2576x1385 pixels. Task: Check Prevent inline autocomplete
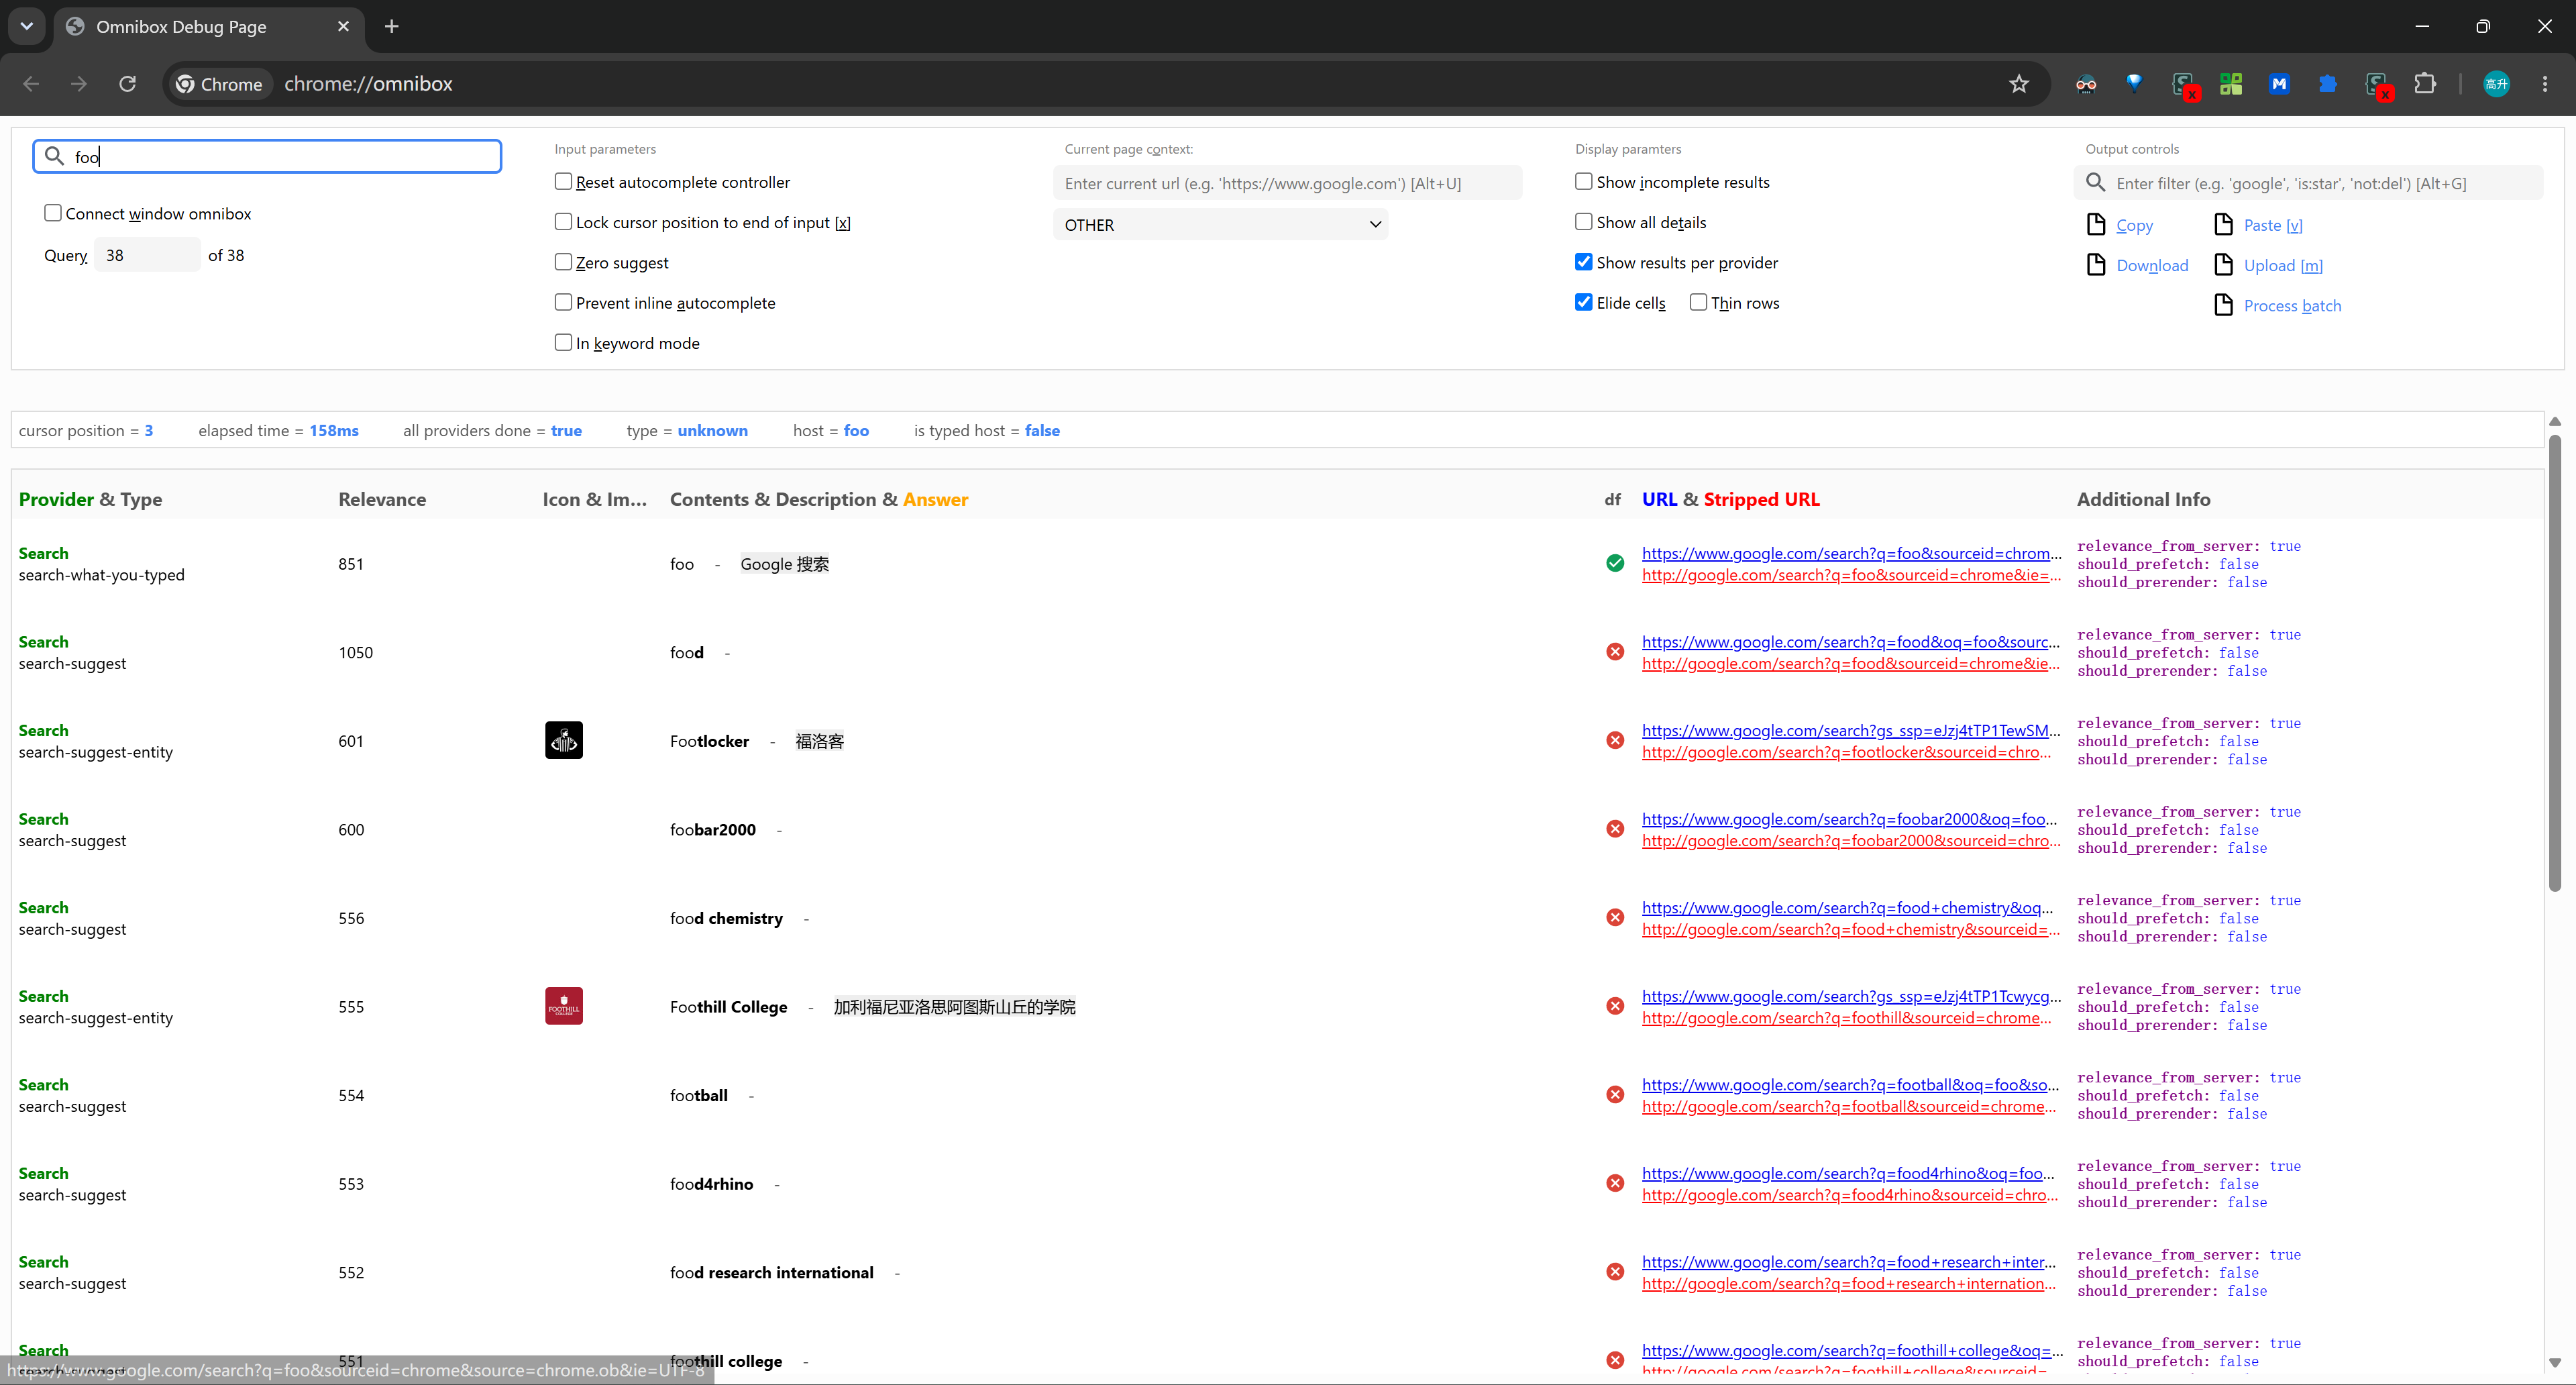tap(563, 302)
